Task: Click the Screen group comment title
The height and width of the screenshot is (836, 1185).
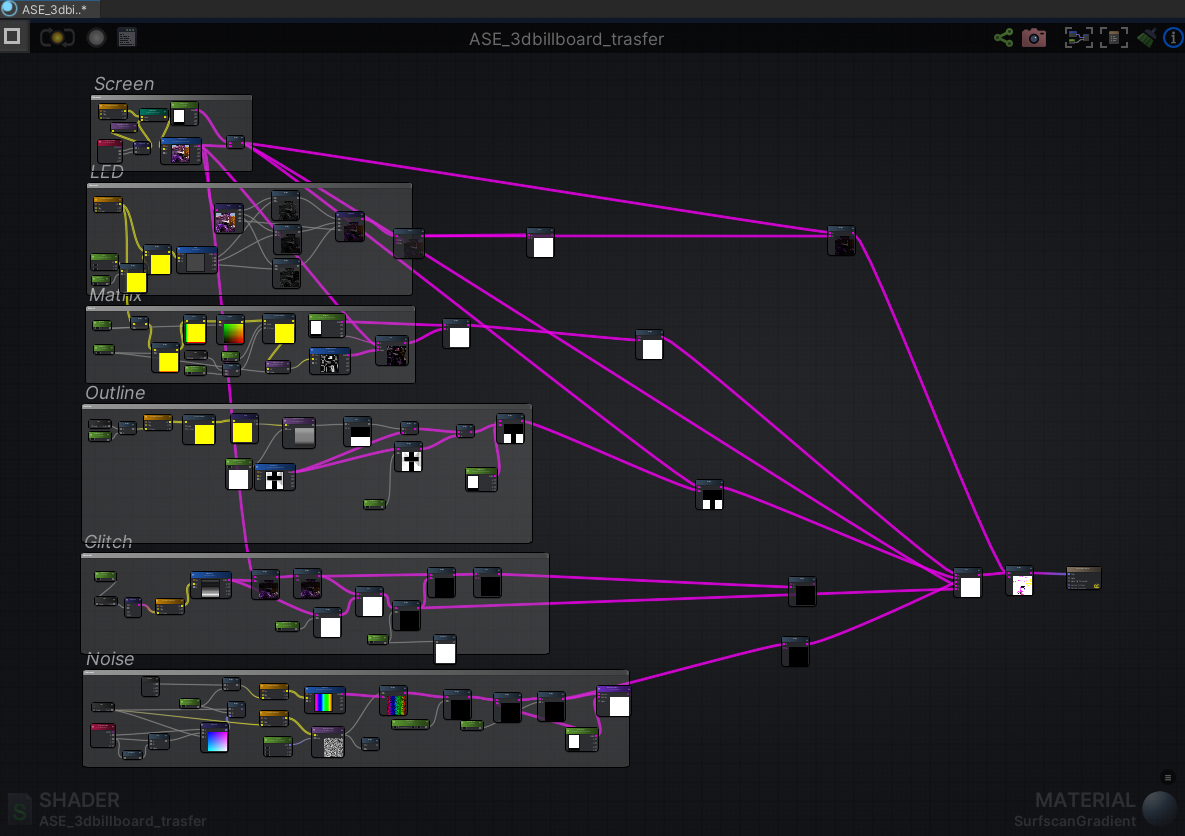Action: point(124,84)
